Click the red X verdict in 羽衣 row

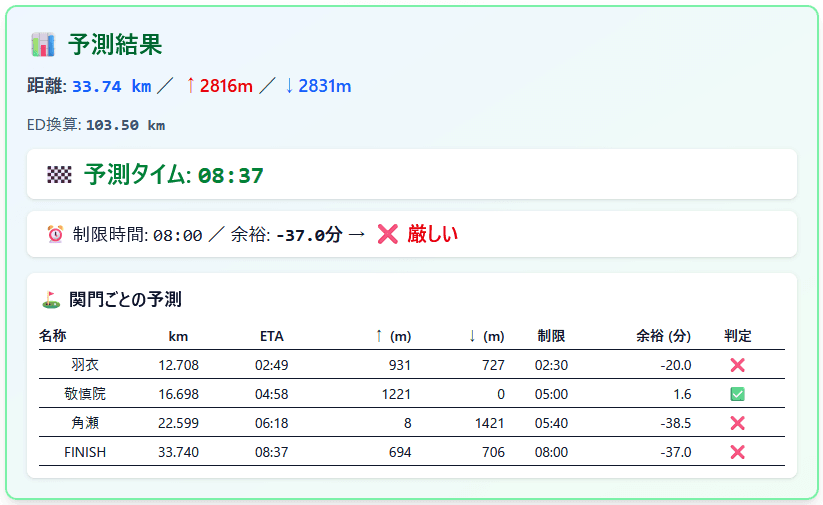tap(737, 365)
